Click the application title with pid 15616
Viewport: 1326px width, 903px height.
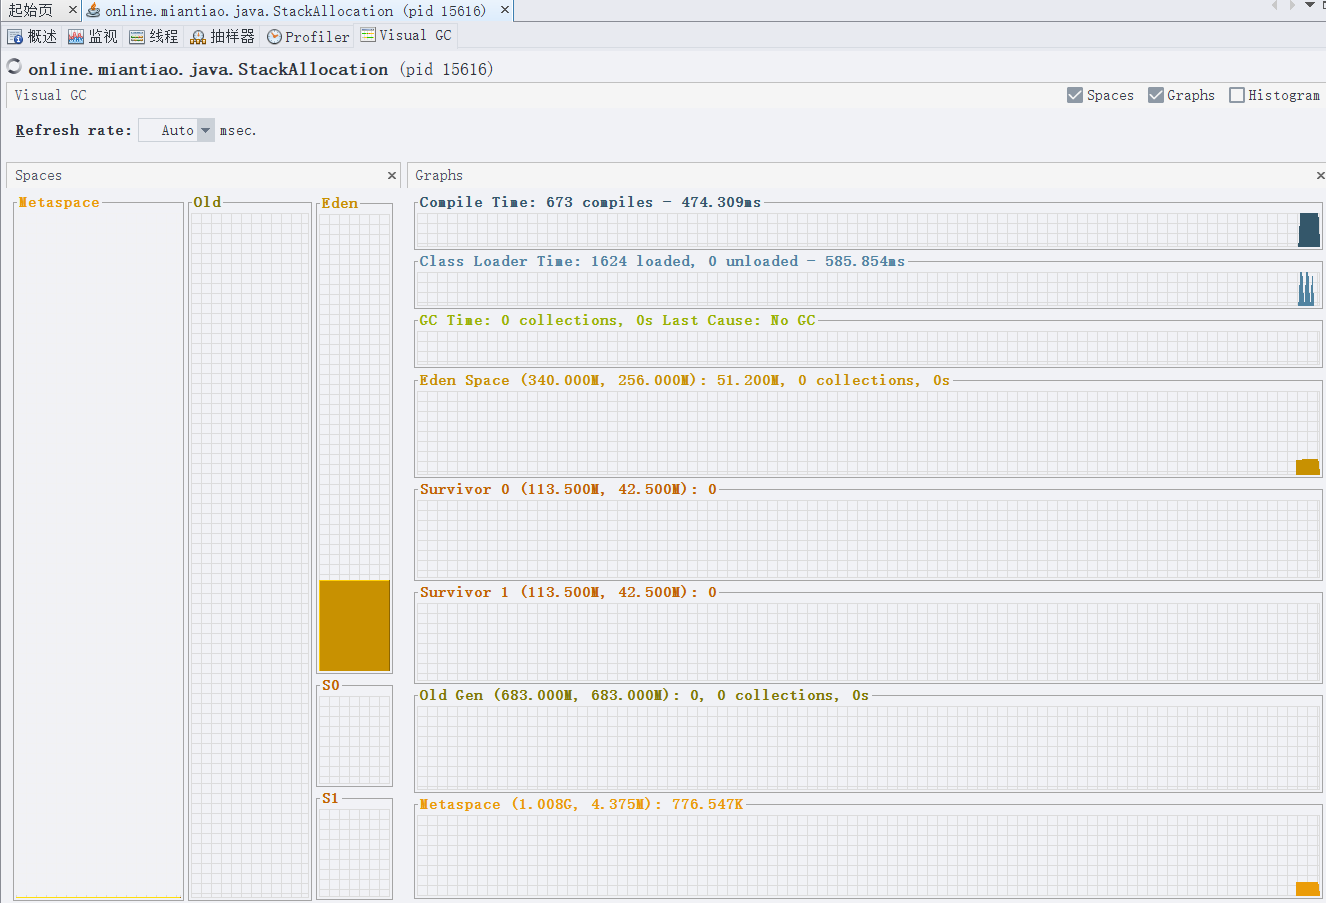coord(260,69)
